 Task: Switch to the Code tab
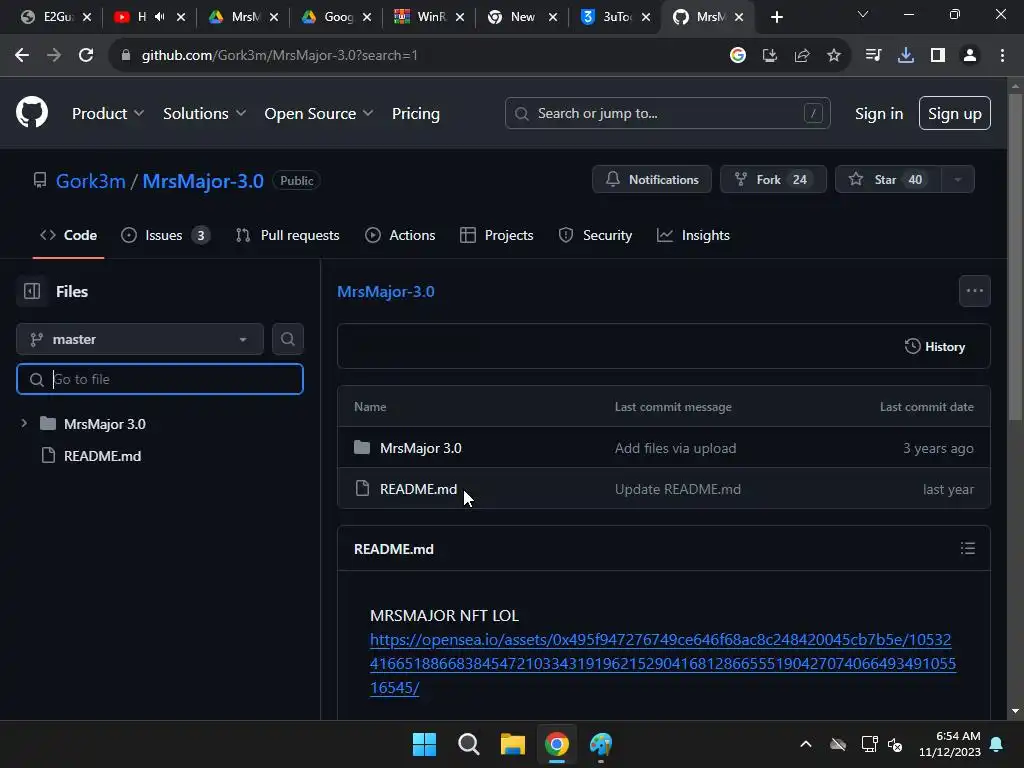coord(69,235)
